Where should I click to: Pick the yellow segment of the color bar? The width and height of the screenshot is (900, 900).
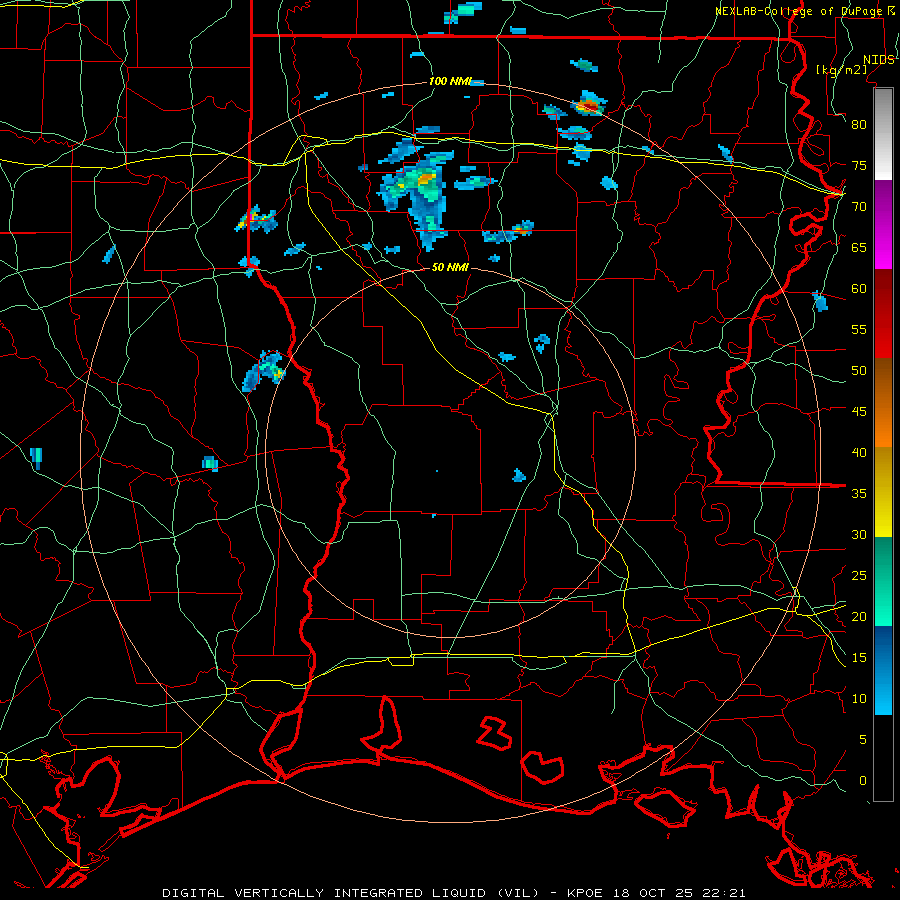point(883,492)
